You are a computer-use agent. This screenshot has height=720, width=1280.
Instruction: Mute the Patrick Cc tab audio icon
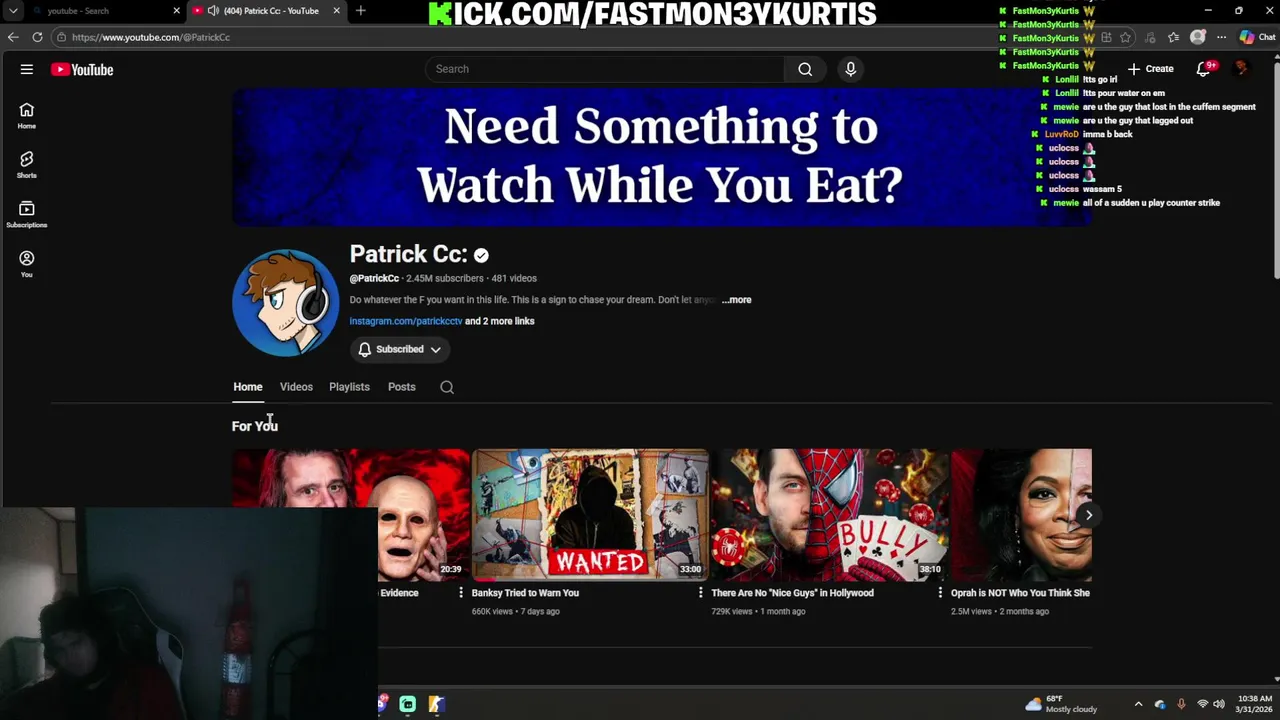213,11
